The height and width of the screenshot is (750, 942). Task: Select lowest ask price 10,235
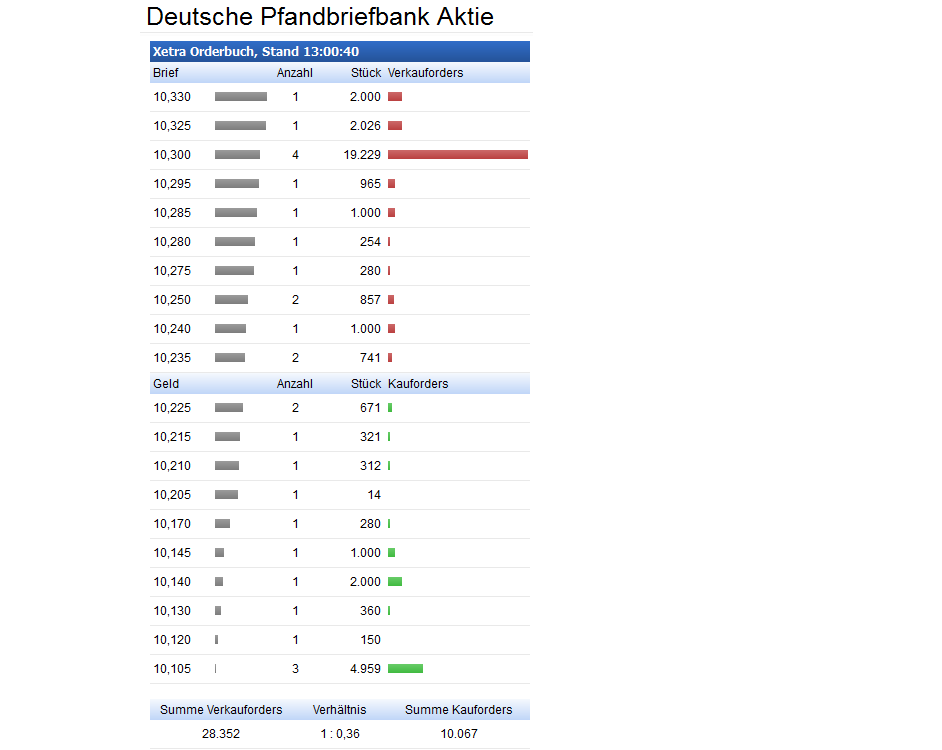[172, 358]
